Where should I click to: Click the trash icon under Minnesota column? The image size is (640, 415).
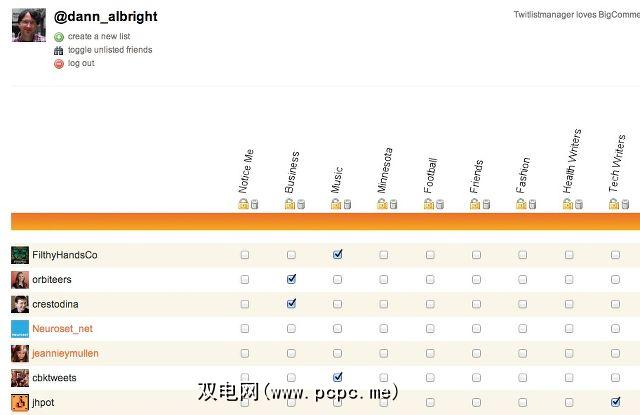(393, 204)
